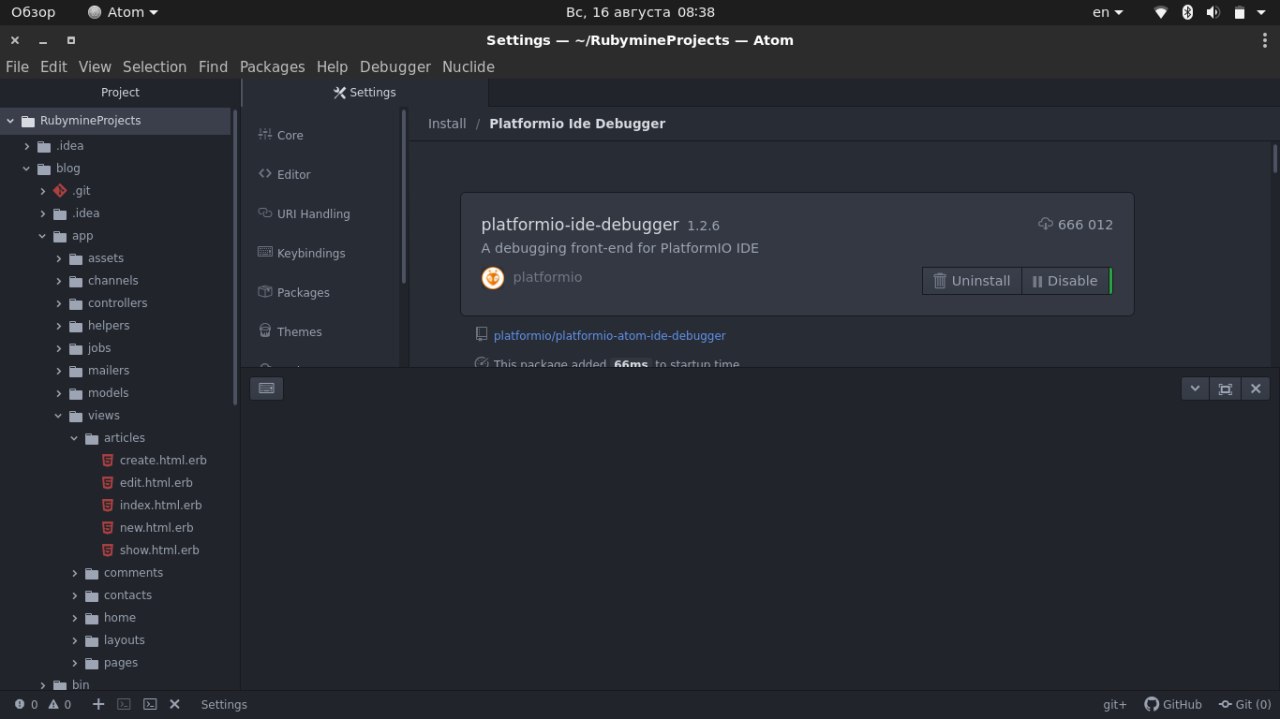The height and width of the screenshot is (719, 1280).
Task: Click the repository book icon beside platformio link
Action: pos(481,335)
